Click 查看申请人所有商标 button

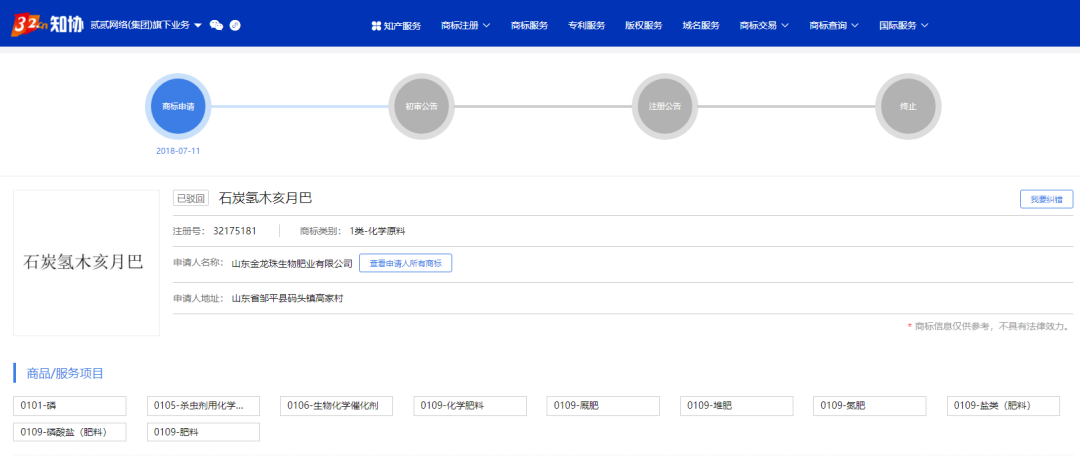[406, 263]
